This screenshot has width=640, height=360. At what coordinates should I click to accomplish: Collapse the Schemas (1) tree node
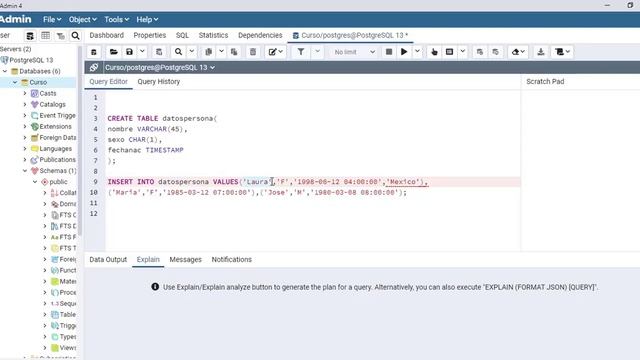point(25,171)
